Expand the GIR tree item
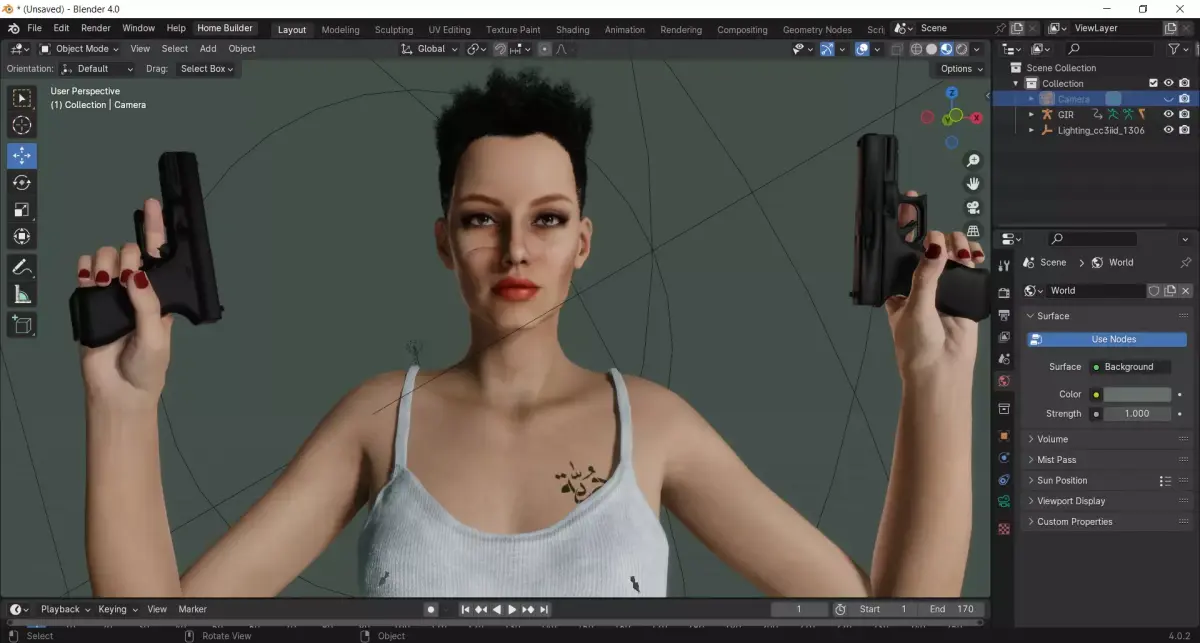Screen dimensions: 1200x643 click(x=1032, y=114)
